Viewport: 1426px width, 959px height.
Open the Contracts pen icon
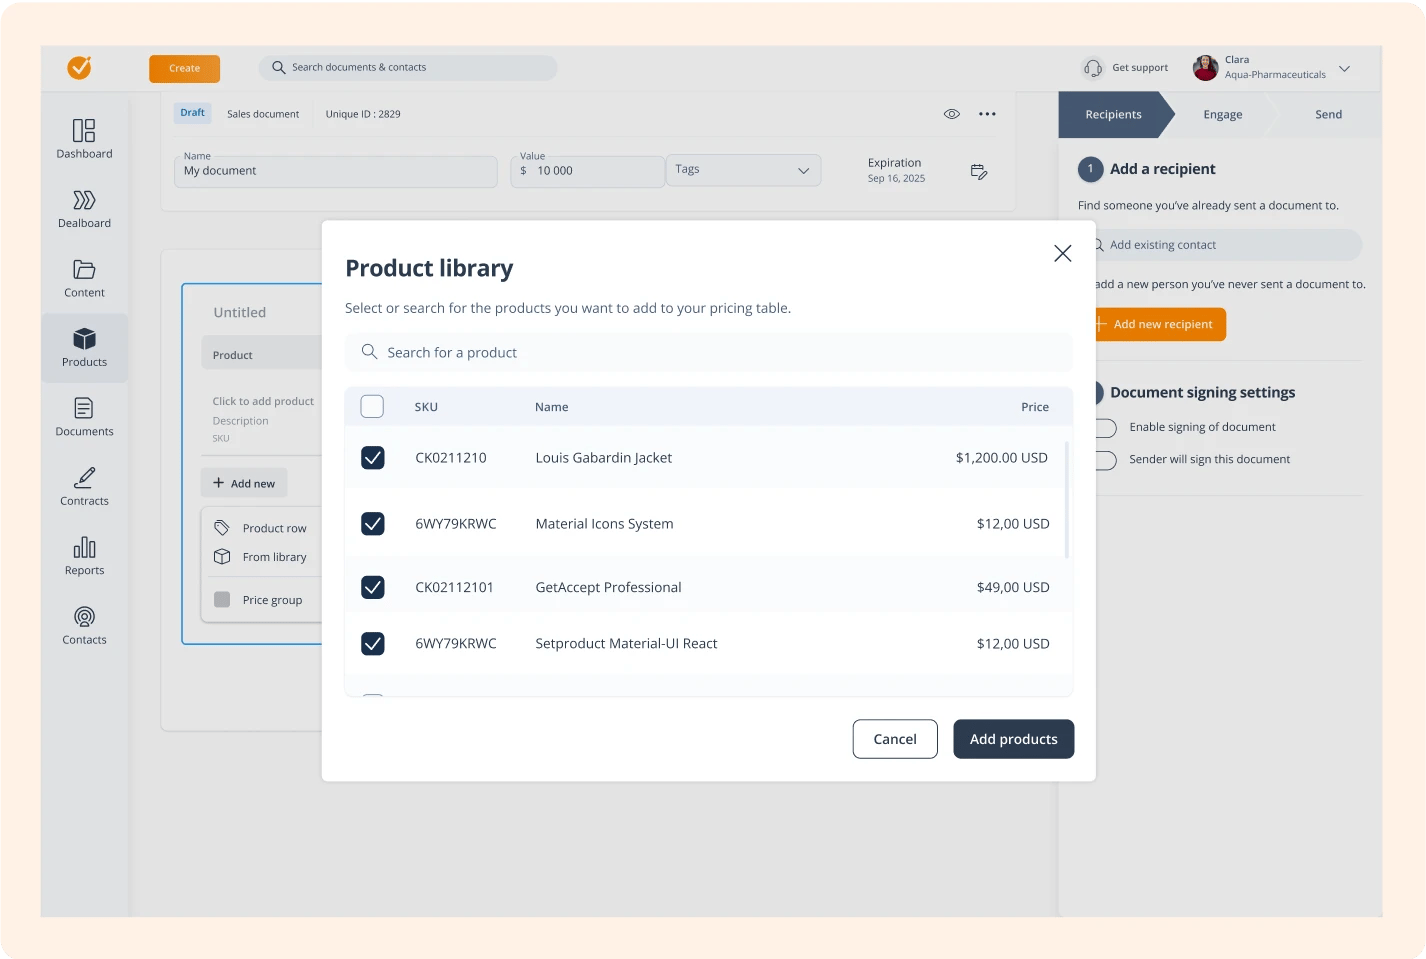(x=84, y=478)
